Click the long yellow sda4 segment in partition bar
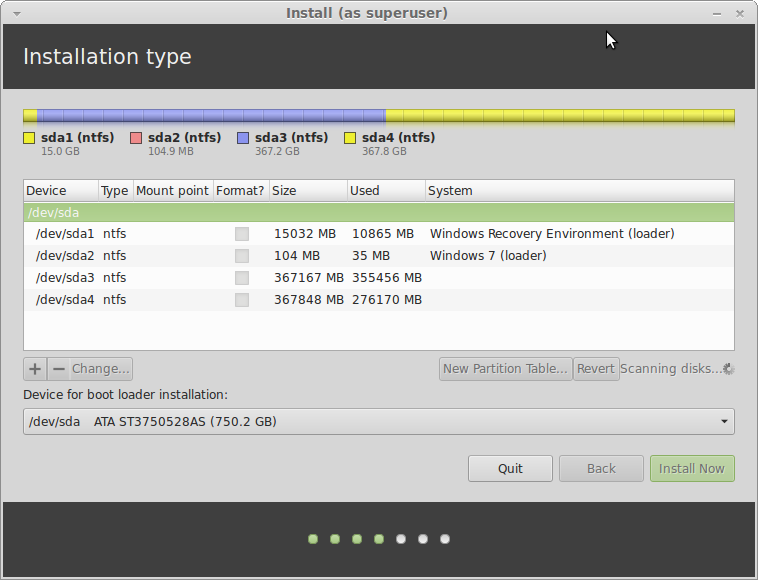The height and width of the screenshot is (580, 758). pyautogui.click(x=560, y=116)
